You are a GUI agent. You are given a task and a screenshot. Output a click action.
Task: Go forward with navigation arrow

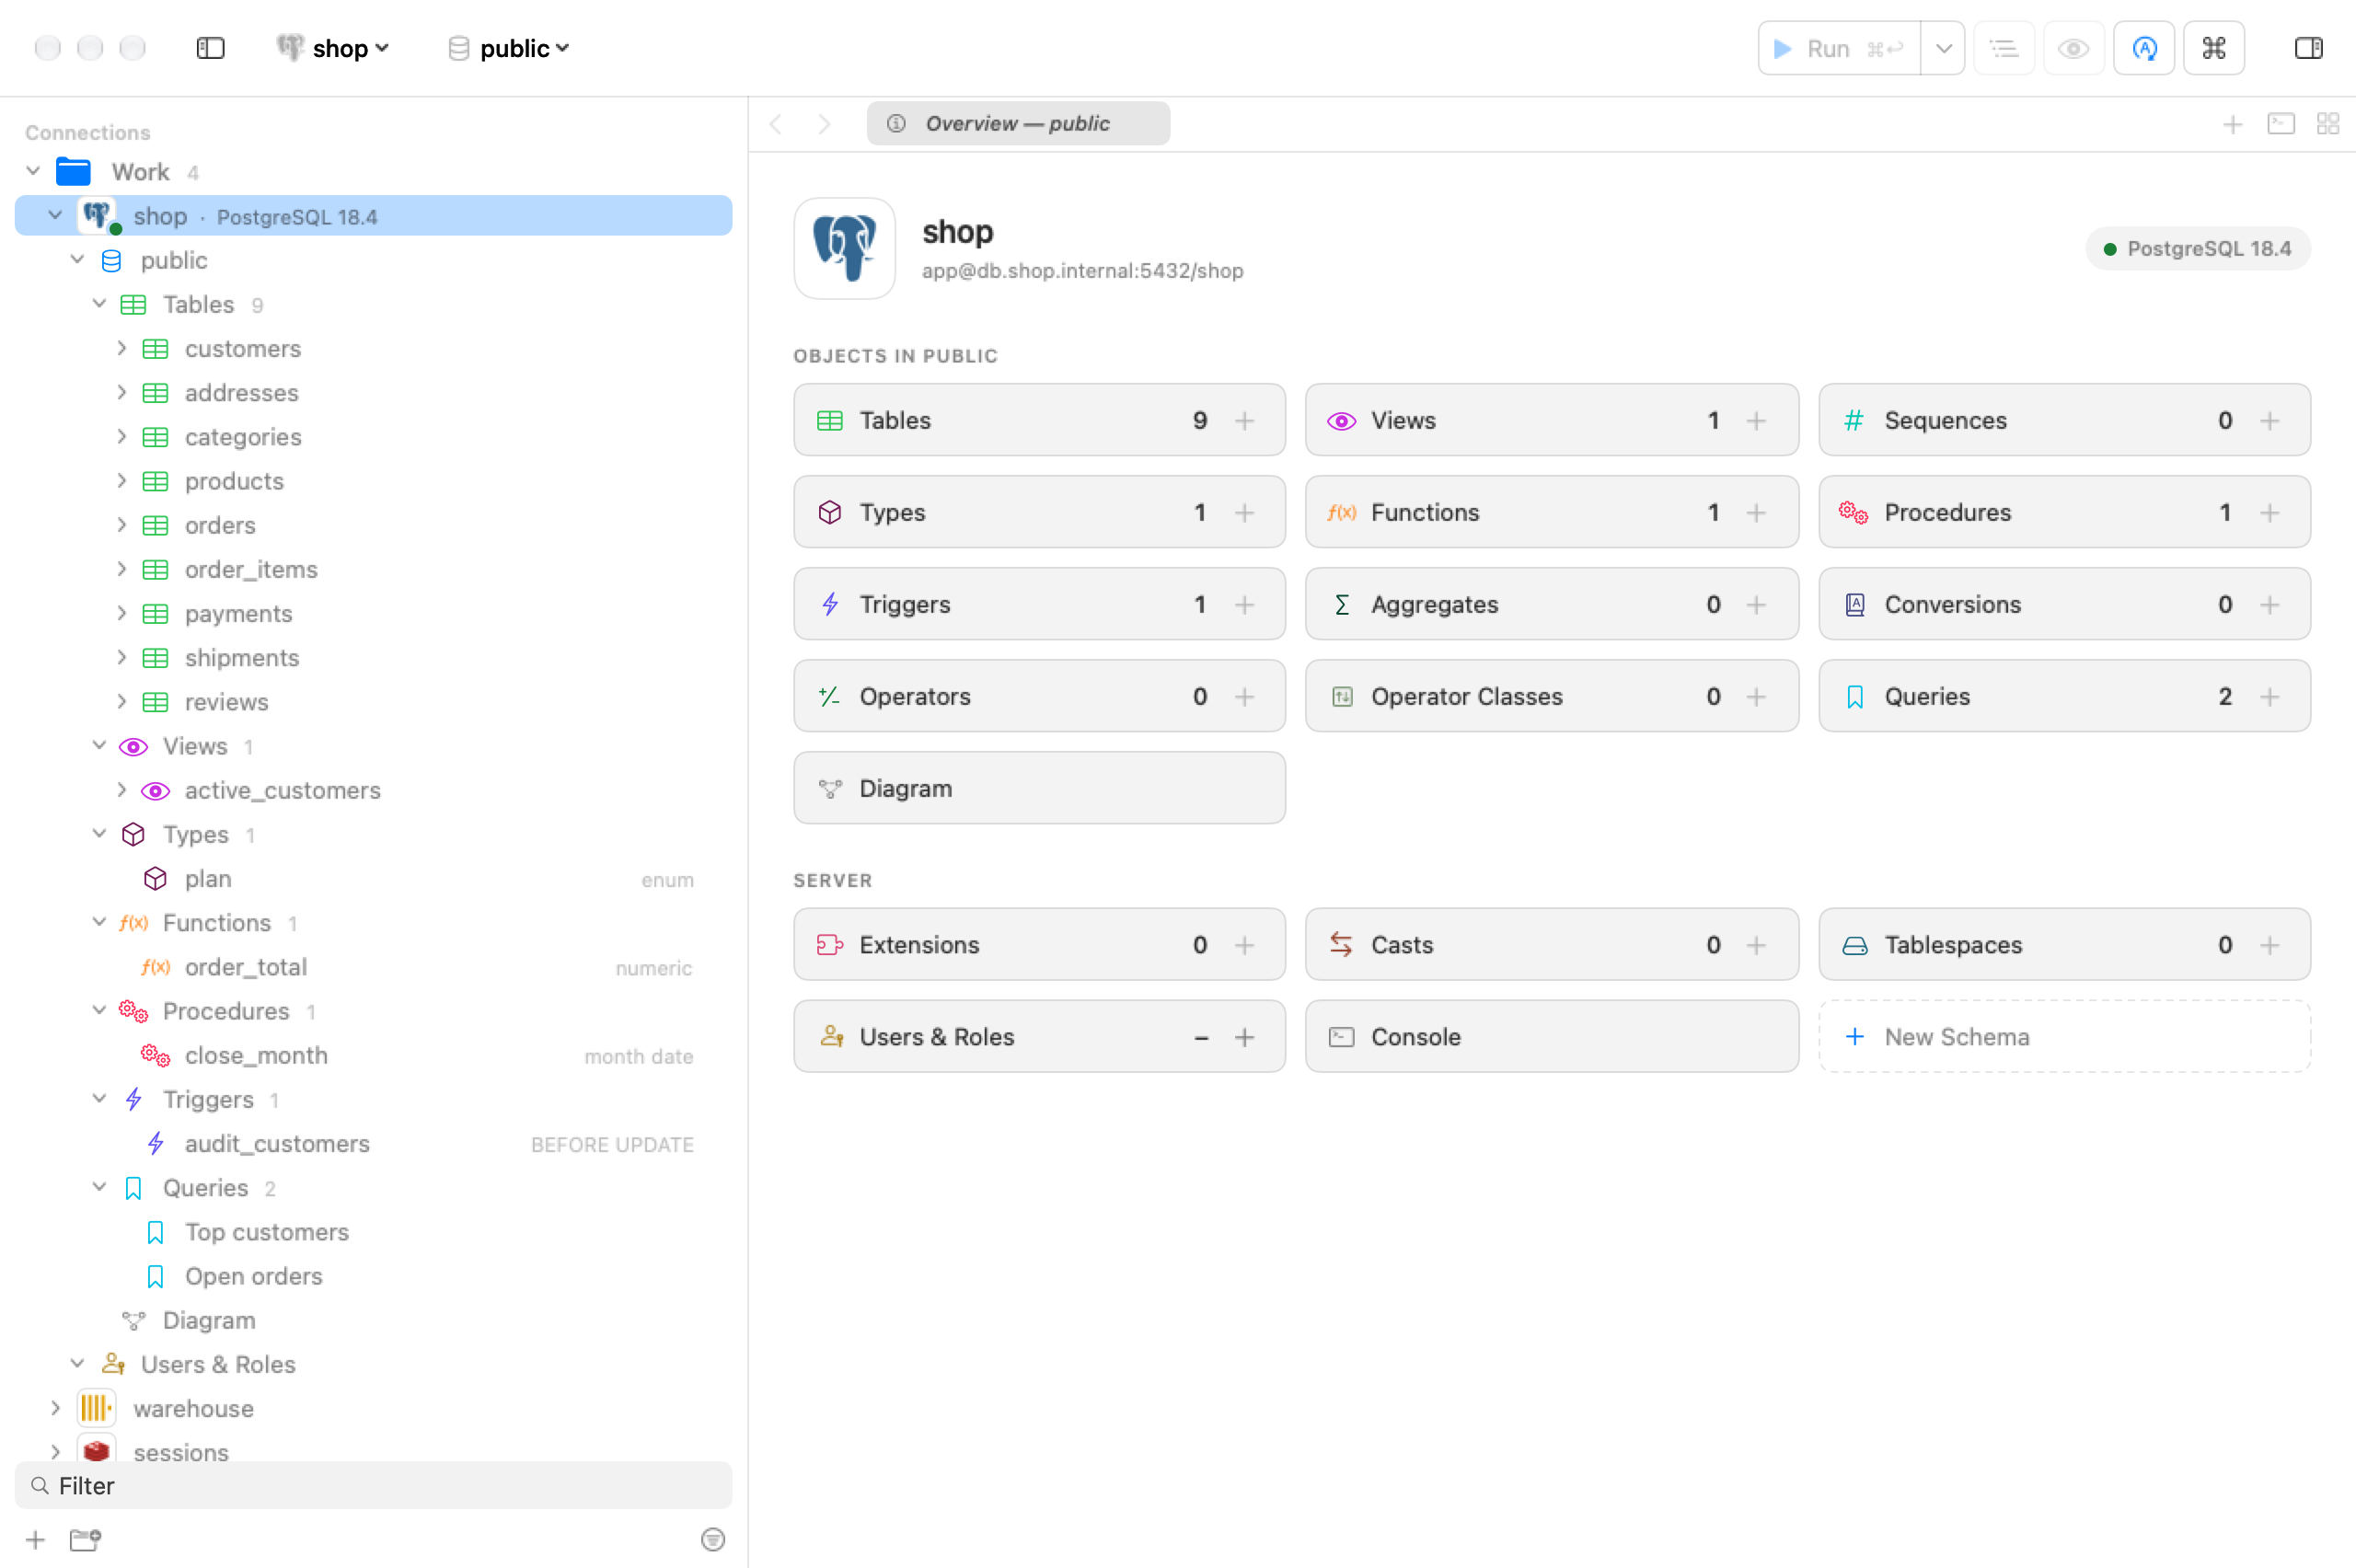(824, 124)
